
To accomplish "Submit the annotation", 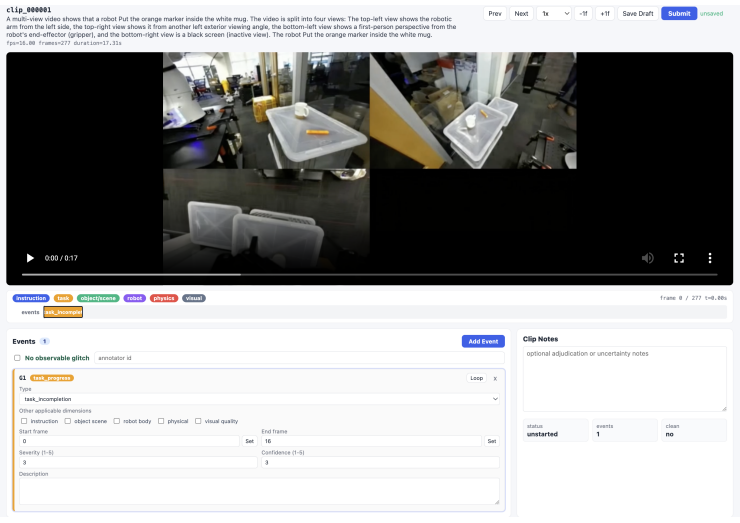I will (x=679, y=14).
